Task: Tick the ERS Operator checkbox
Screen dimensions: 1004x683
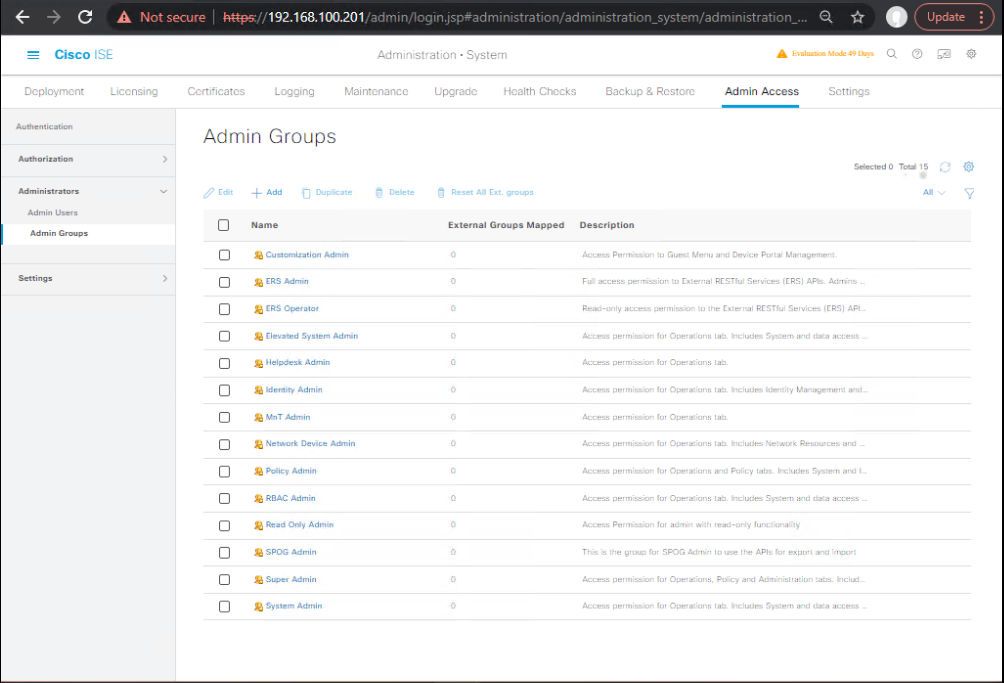Action: [x=224, y=309]
